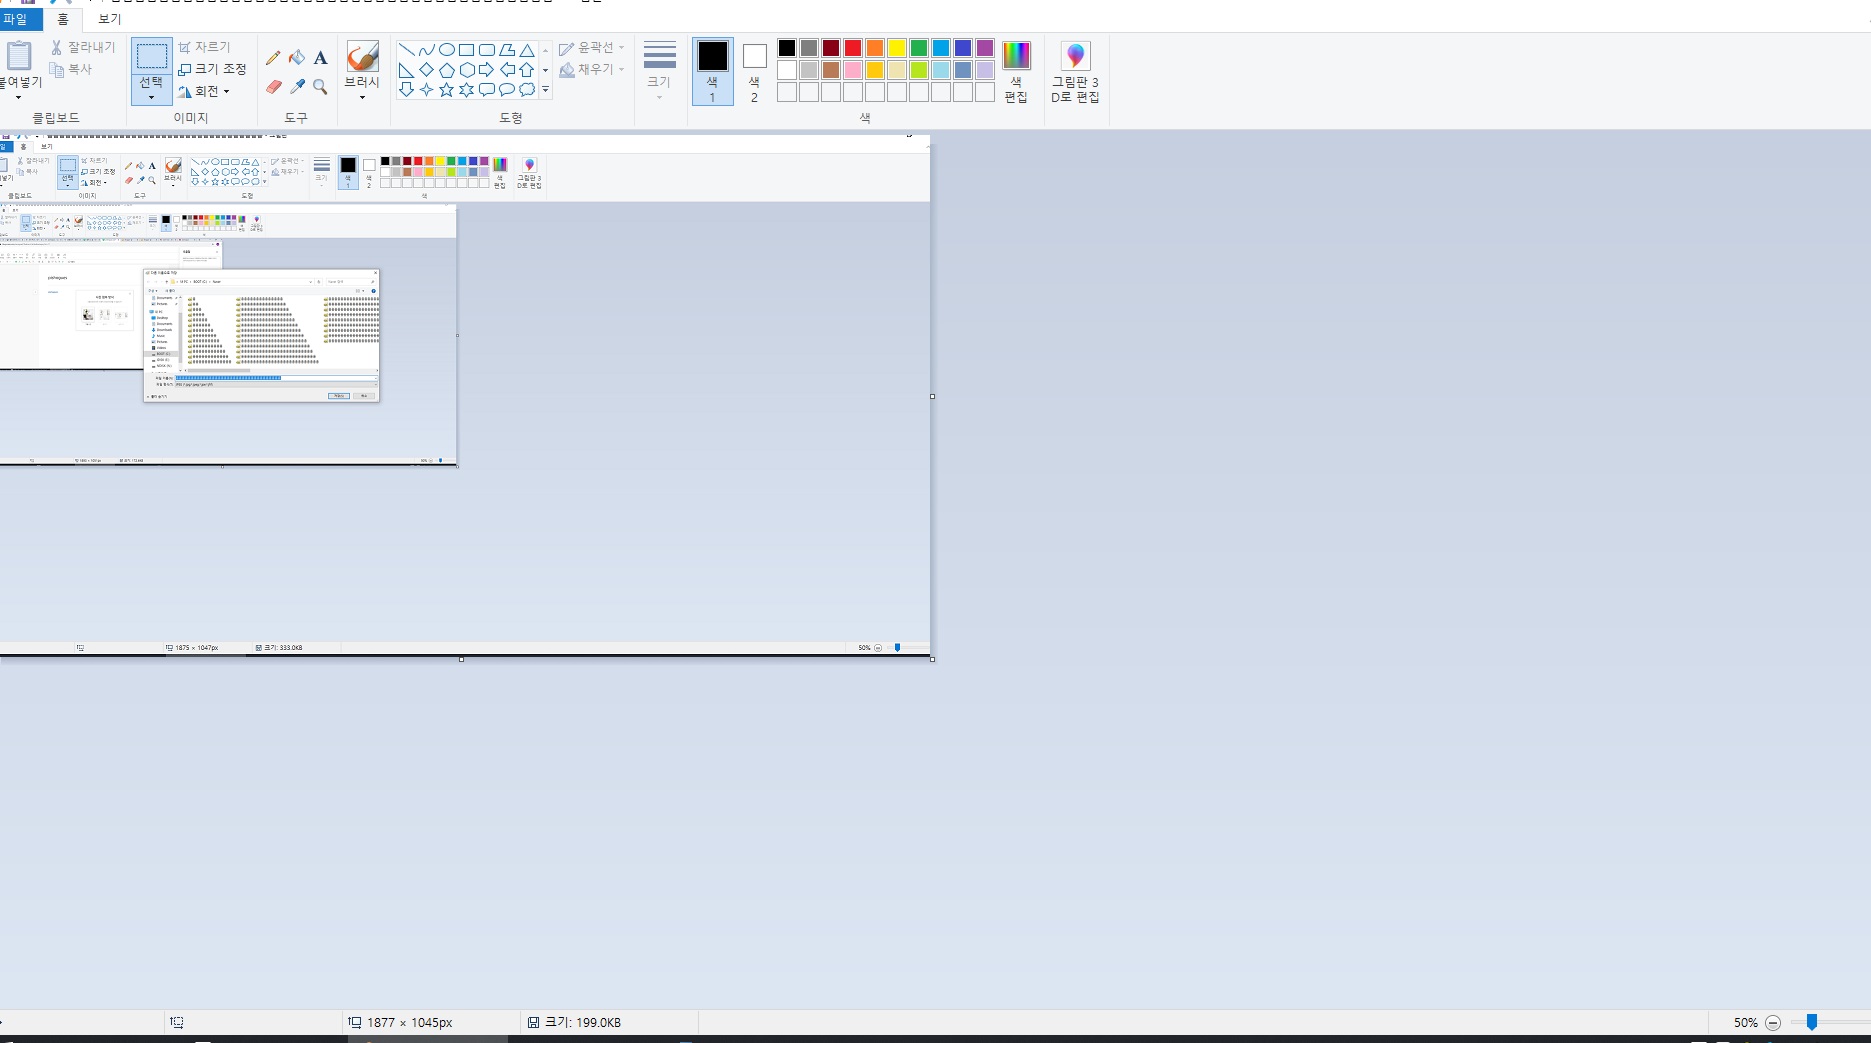Choose the Rounded rectangle shape
This screenshot has width=1871, height=1043.
[486, 50]
